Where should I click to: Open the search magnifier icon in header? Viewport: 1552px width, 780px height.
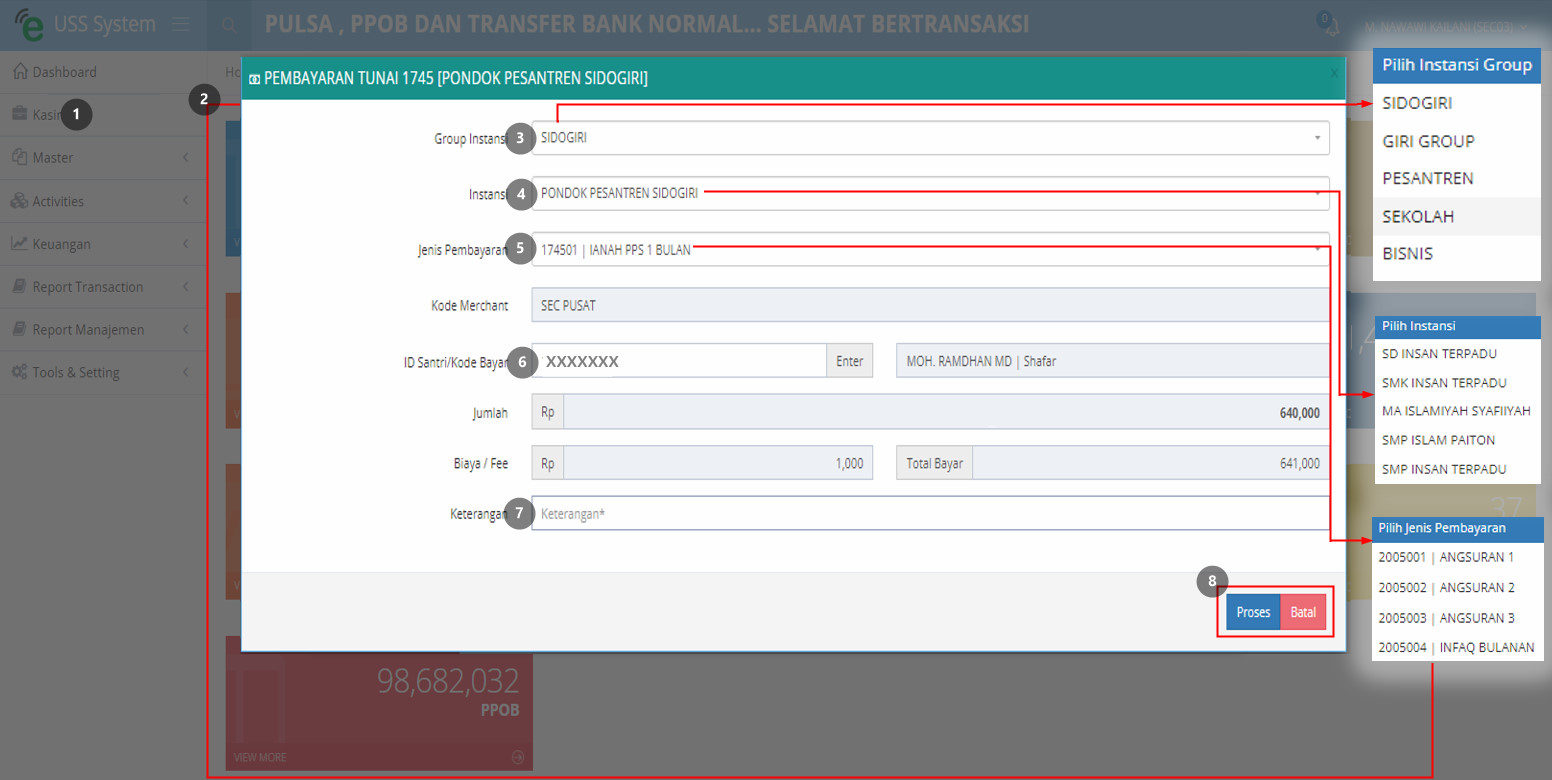pyautogui.click(x=229, y=25)
